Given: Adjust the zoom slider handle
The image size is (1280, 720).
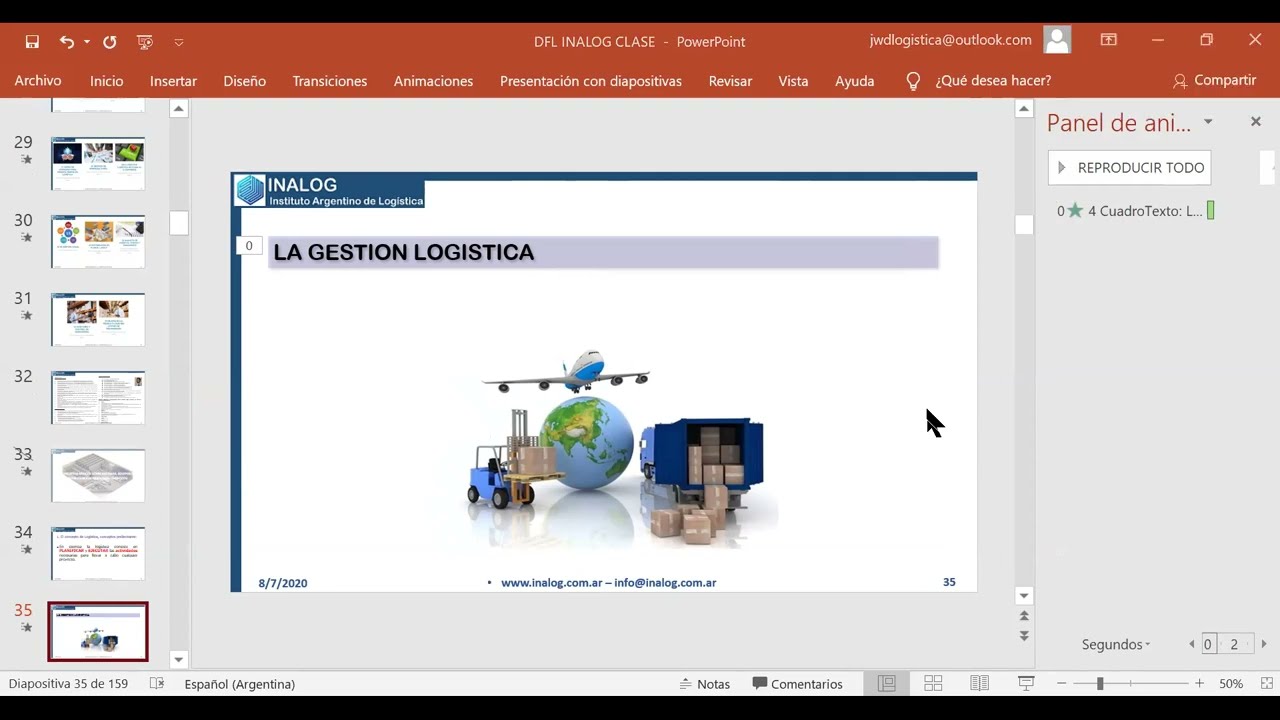Looking at the screenshot, I should [x=1100, y=684].
